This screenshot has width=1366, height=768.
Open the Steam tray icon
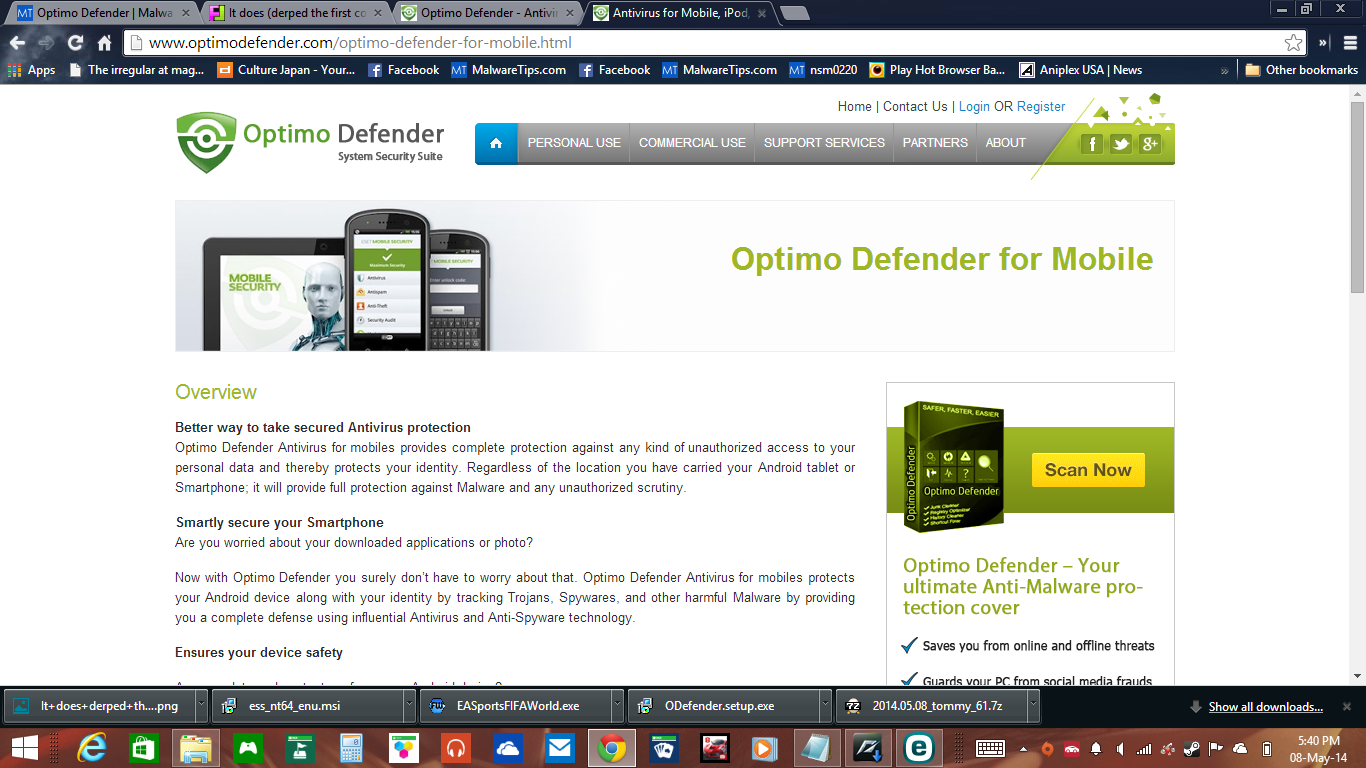click(x=1192, y=748)
